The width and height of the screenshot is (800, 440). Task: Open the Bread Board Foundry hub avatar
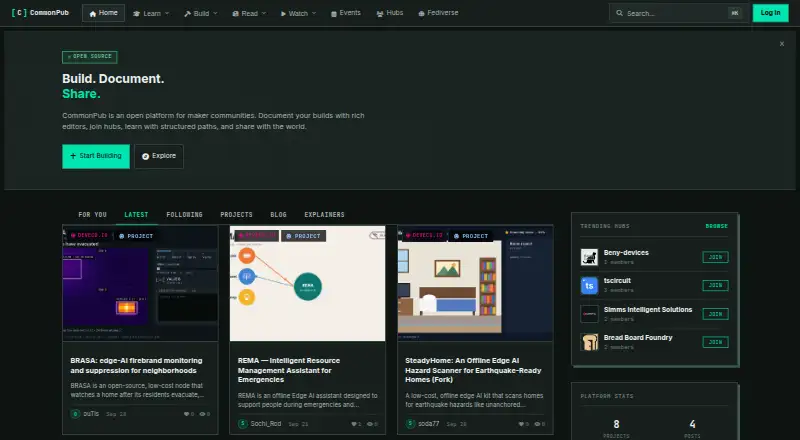point(589,343)
